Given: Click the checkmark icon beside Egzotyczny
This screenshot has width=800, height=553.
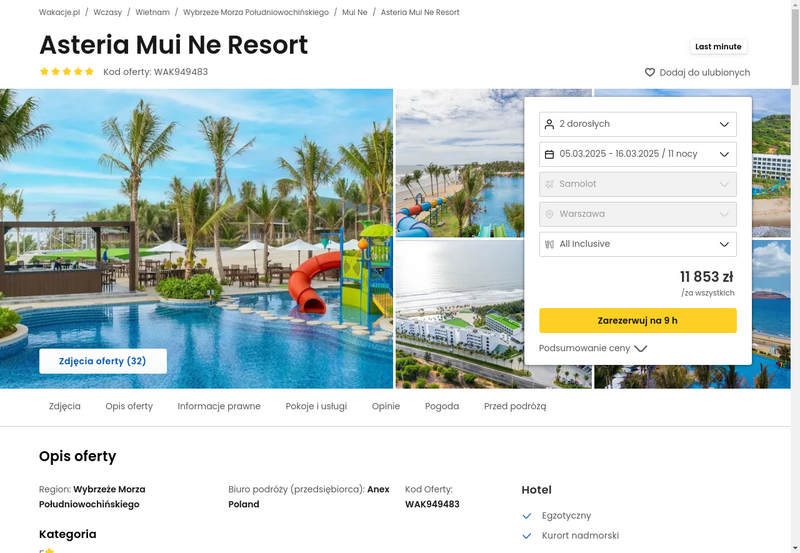Looking at the screenshot, I should (527, 516).
